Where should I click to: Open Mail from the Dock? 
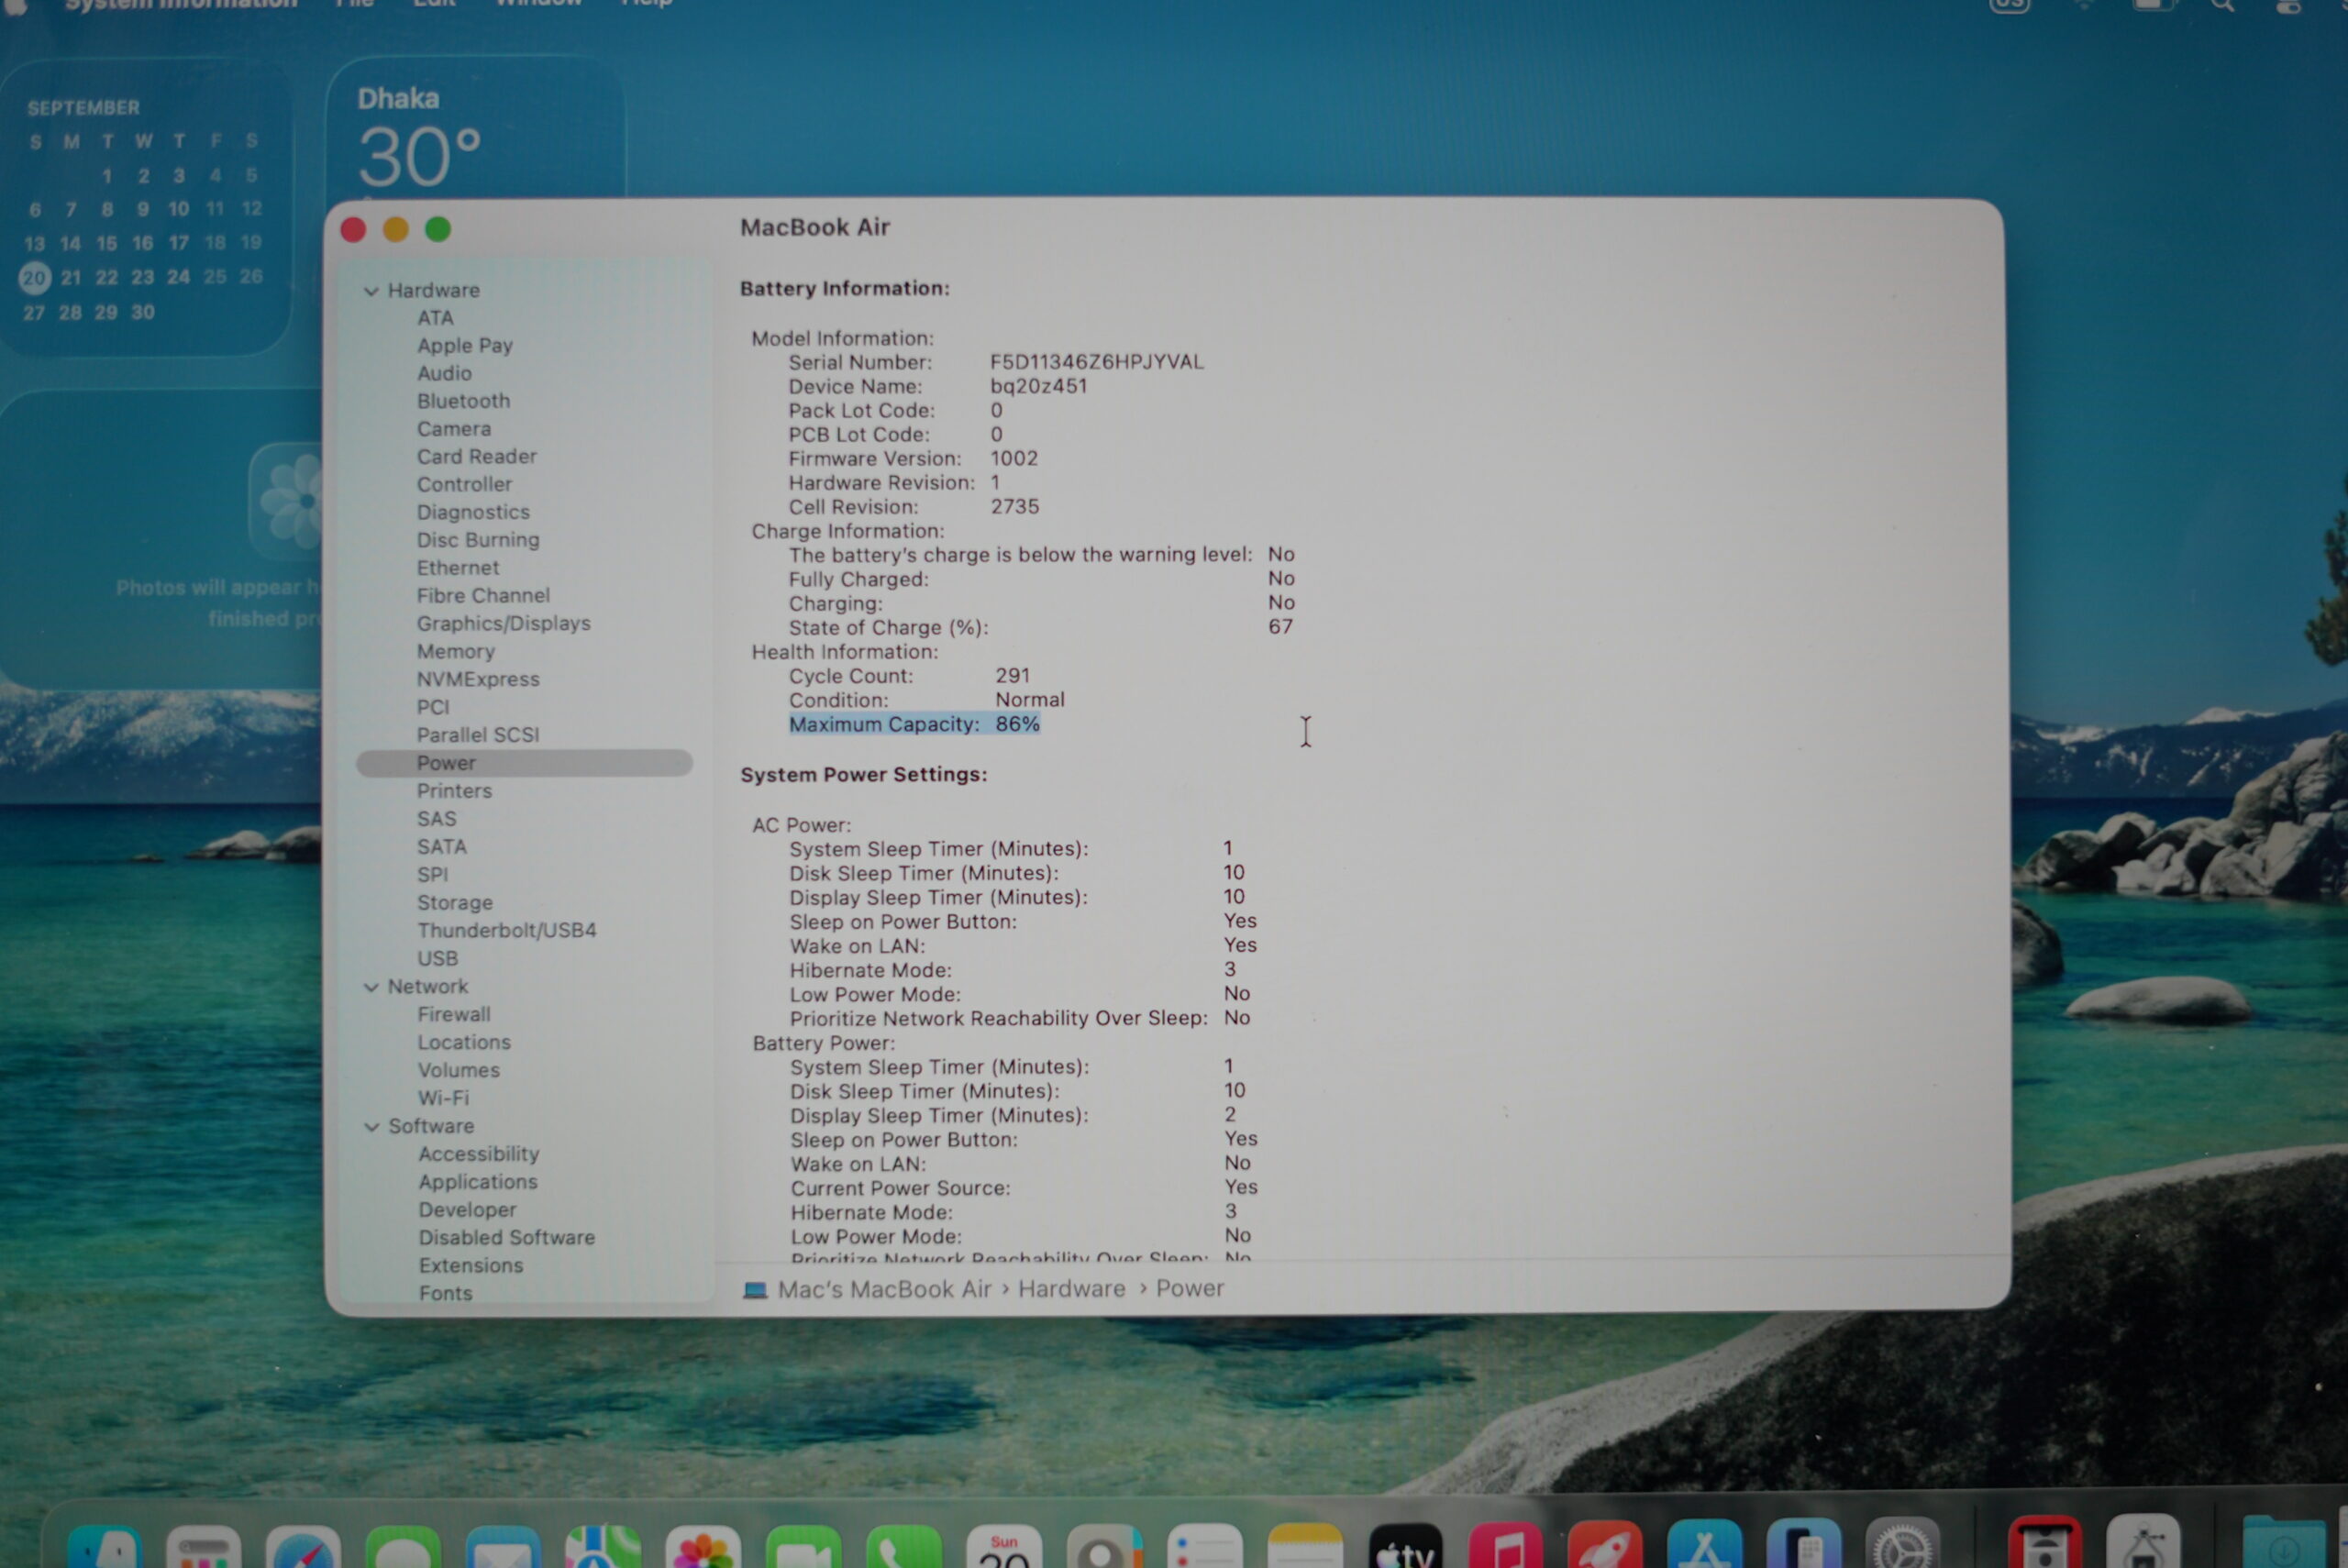(x=503, y=1547)
